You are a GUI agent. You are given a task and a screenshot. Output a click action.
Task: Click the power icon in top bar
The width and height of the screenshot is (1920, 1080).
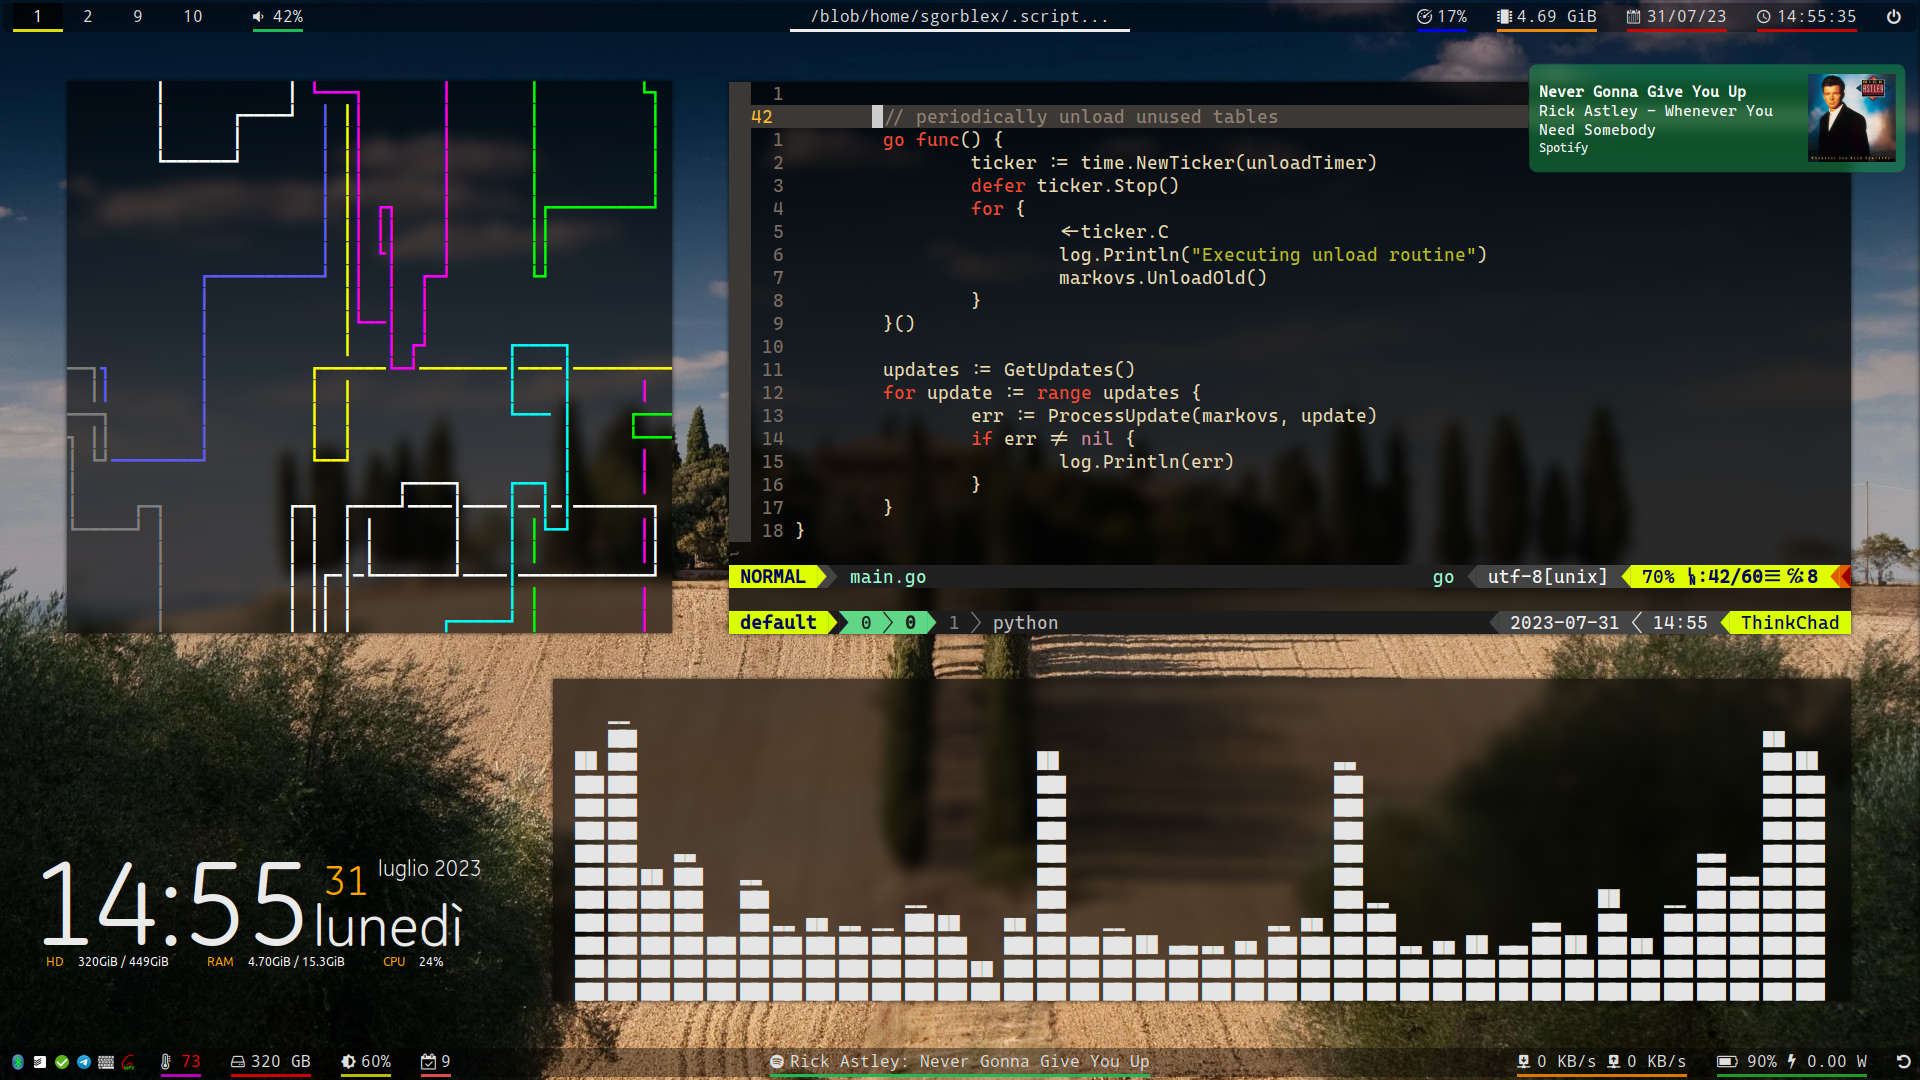point(1893,17)
